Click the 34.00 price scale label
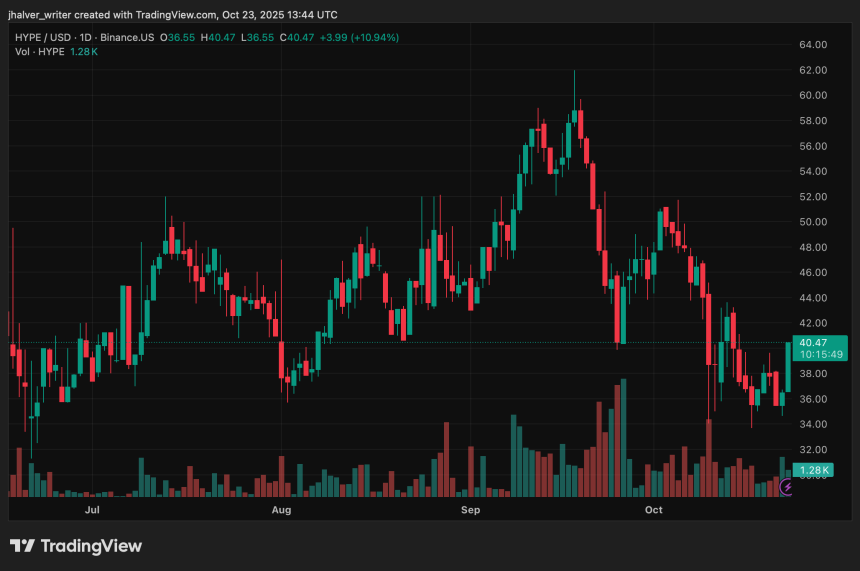The height and width of the screenshot is (571, 860). (813, 424)
